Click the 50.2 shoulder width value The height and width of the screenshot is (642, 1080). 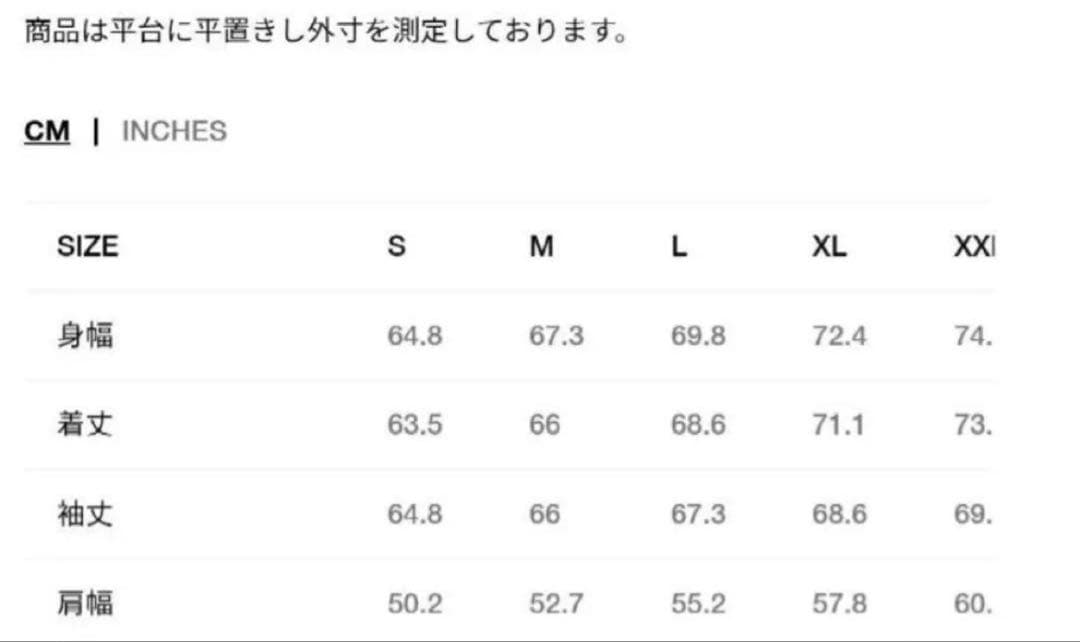[414, 604]
